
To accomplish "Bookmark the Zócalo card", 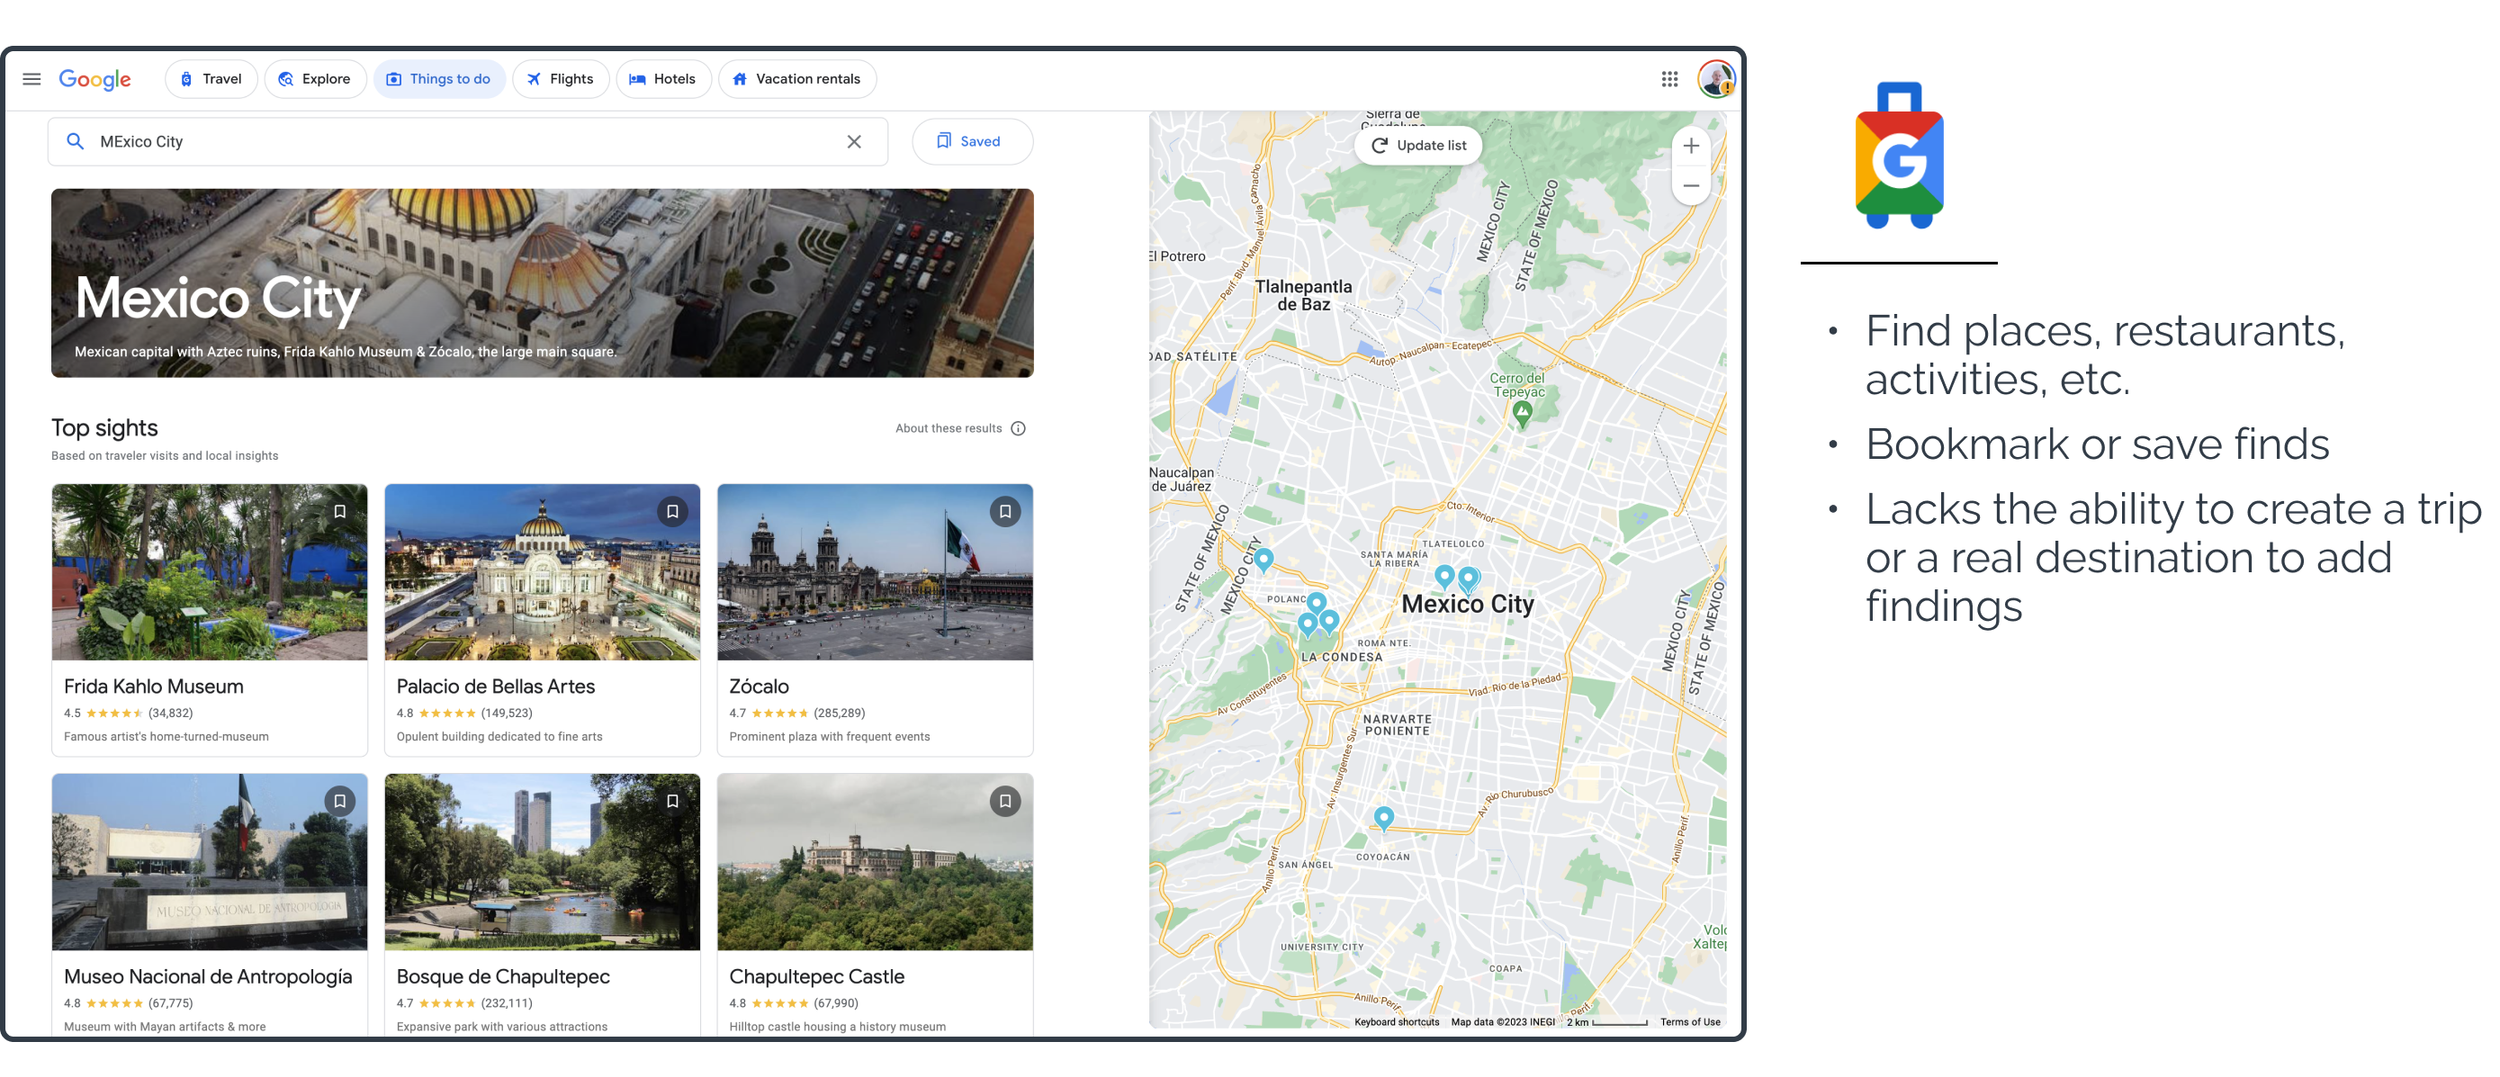I will (1005, 512).
